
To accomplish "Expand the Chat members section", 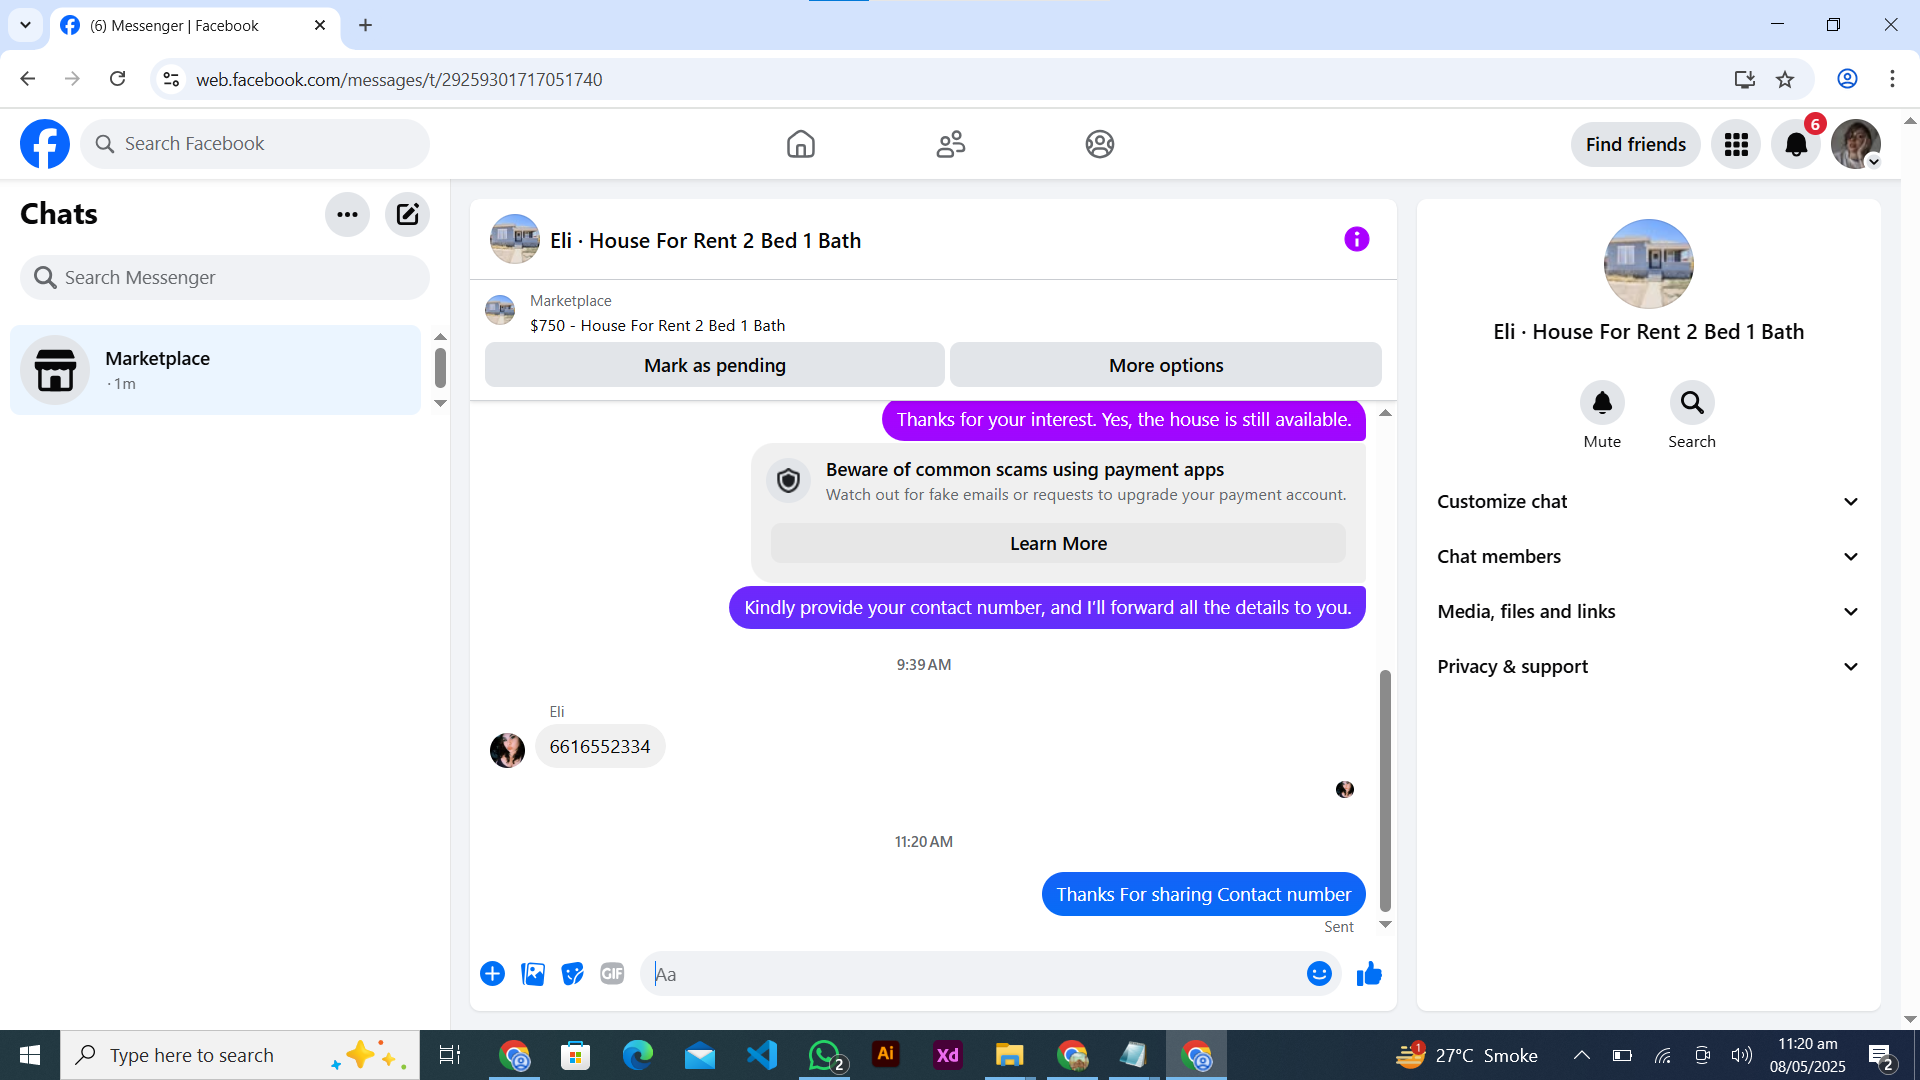I will tap(1649, 557).
